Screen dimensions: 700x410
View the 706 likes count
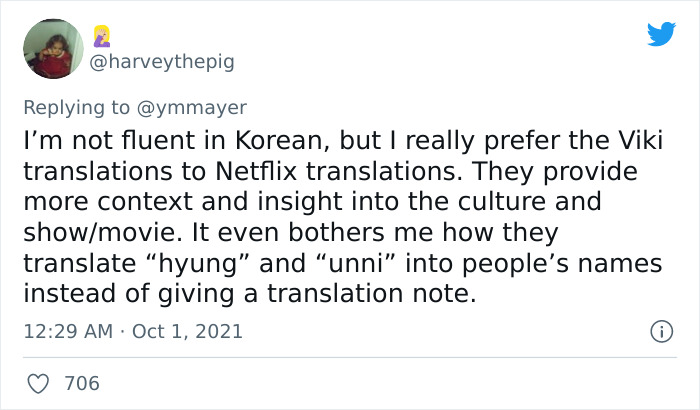(81, 383)
